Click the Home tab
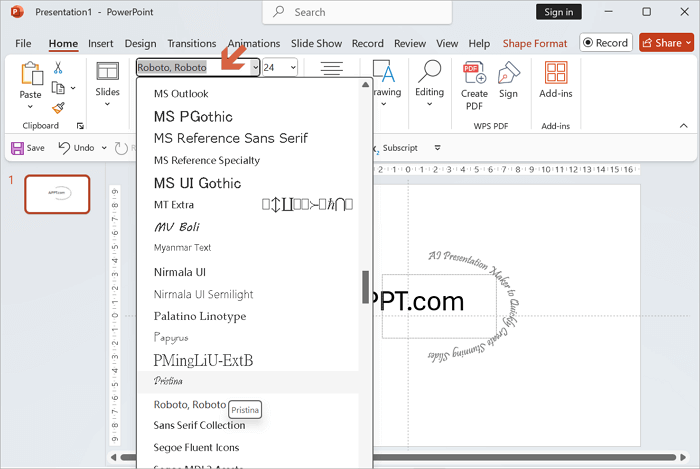Viewport: 700px width, 469px height. pos(63,44)
